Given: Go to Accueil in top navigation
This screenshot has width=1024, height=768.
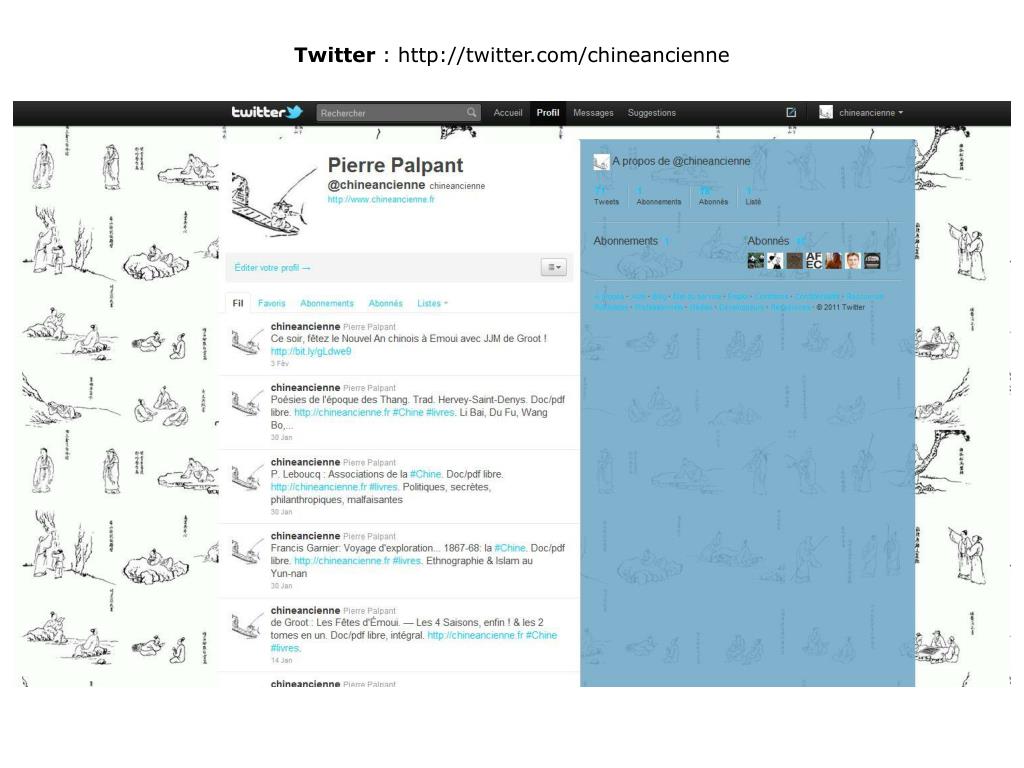Looking at the screenshot, I should point(507,112).
